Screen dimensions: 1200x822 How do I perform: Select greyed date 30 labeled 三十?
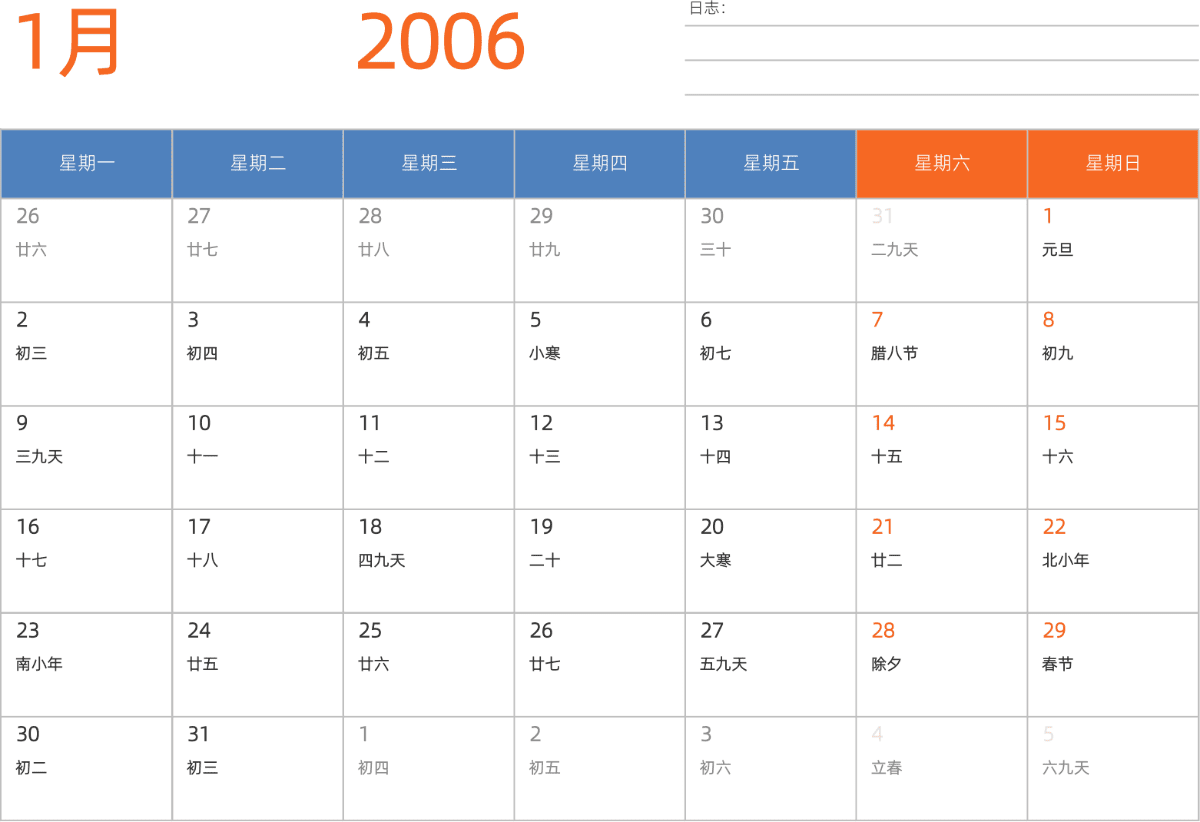pyautogui.click(x=771, y=250)
